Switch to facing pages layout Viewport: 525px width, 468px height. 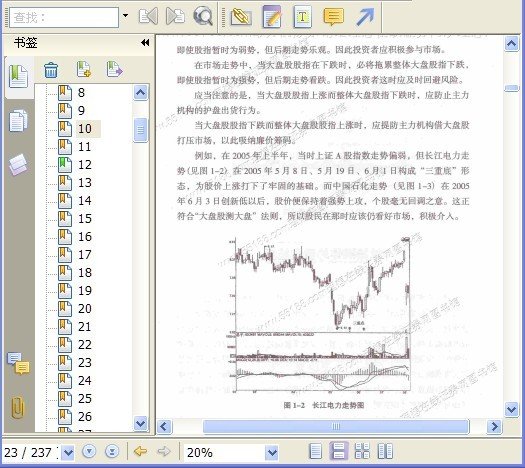tap(385, 451)
